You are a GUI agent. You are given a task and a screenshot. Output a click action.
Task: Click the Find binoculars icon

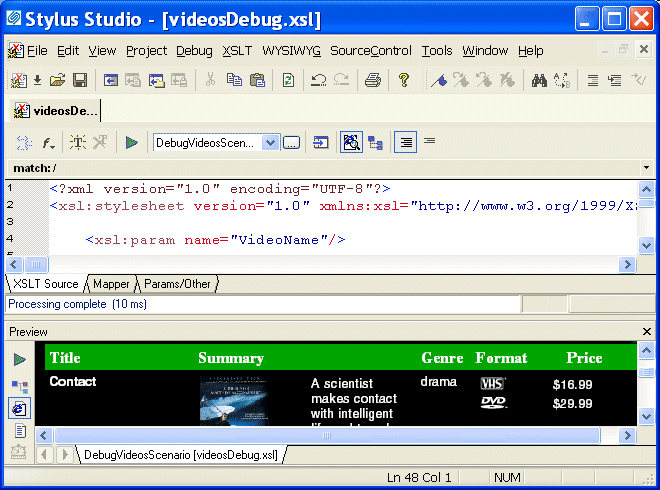(x=539, y=81)
